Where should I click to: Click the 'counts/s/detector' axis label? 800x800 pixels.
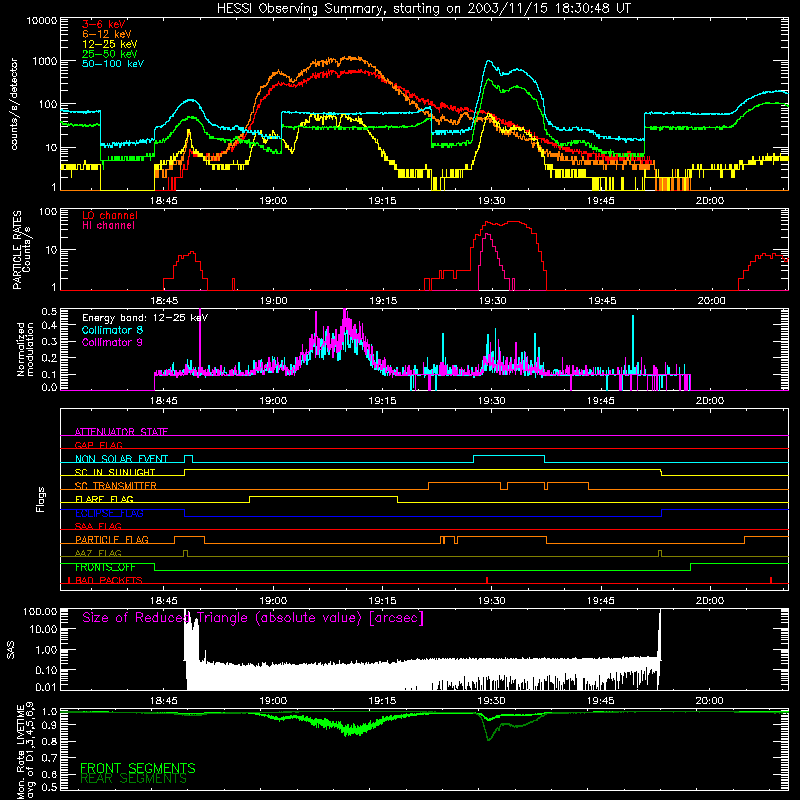[14, 104]
